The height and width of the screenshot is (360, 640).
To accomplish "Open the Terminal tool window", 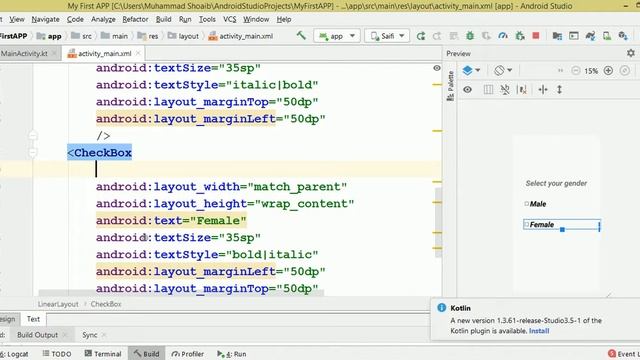I will click(x=103, y=354).
